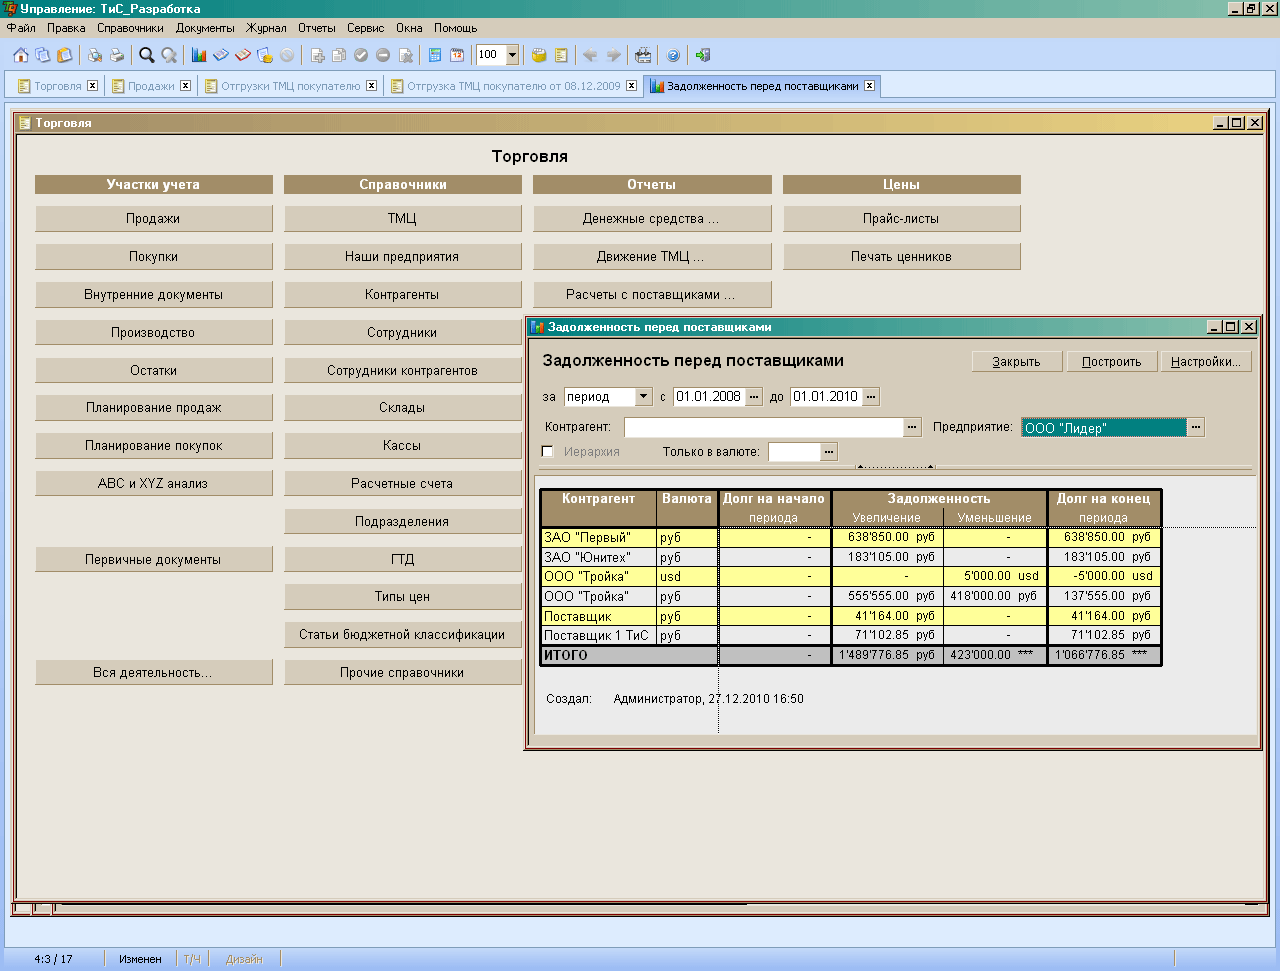Toggle the Иерархия checkbox
This screenshot has width=1280, height=971.
[547, 451]
